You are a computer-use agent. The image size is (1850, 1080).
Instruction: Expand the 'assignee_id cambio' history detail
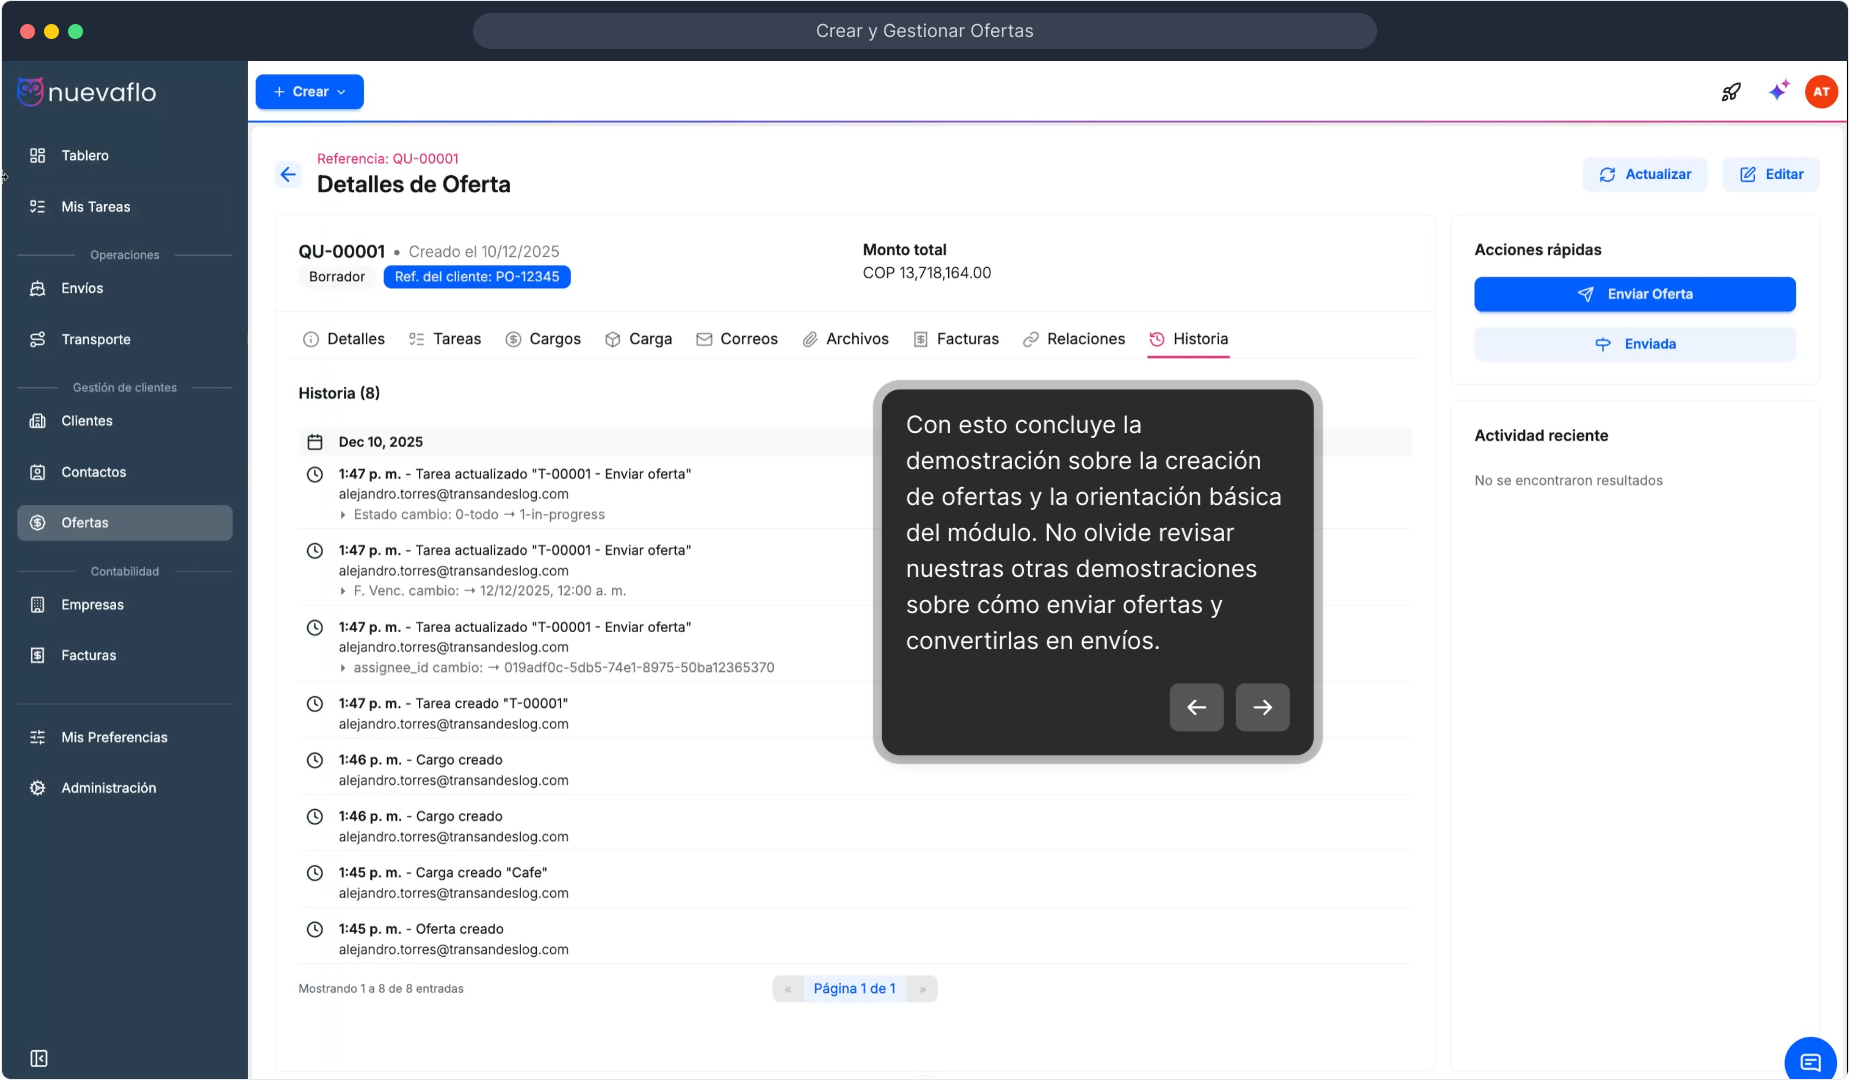[343, 668]
